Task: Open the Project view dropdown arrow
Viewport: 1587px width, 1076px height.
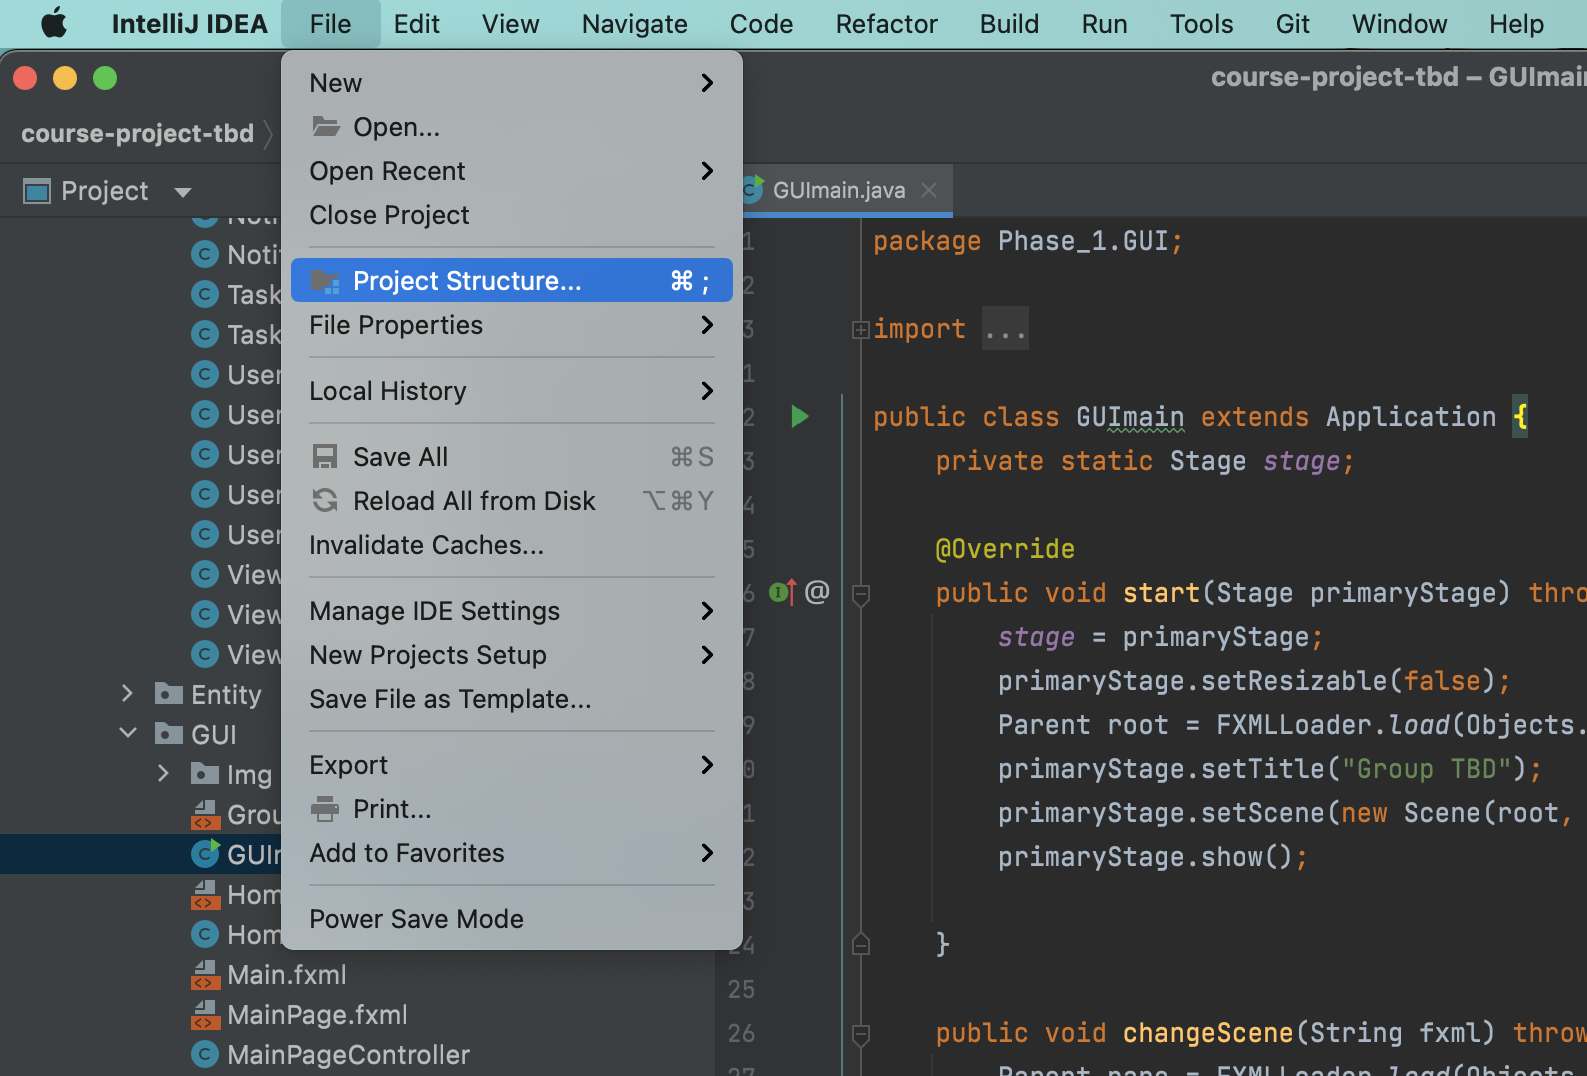Action: pyautogui.click(x=182, y=192)
